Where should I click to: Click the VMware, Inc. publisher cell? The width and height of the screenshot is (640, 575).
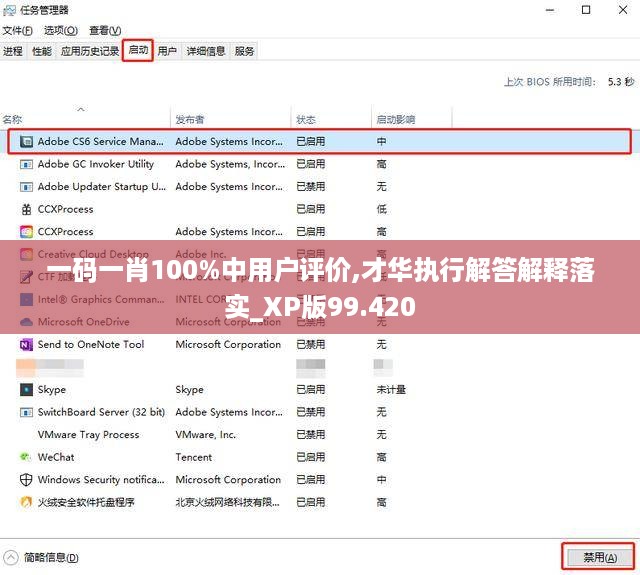click(205, 435)
